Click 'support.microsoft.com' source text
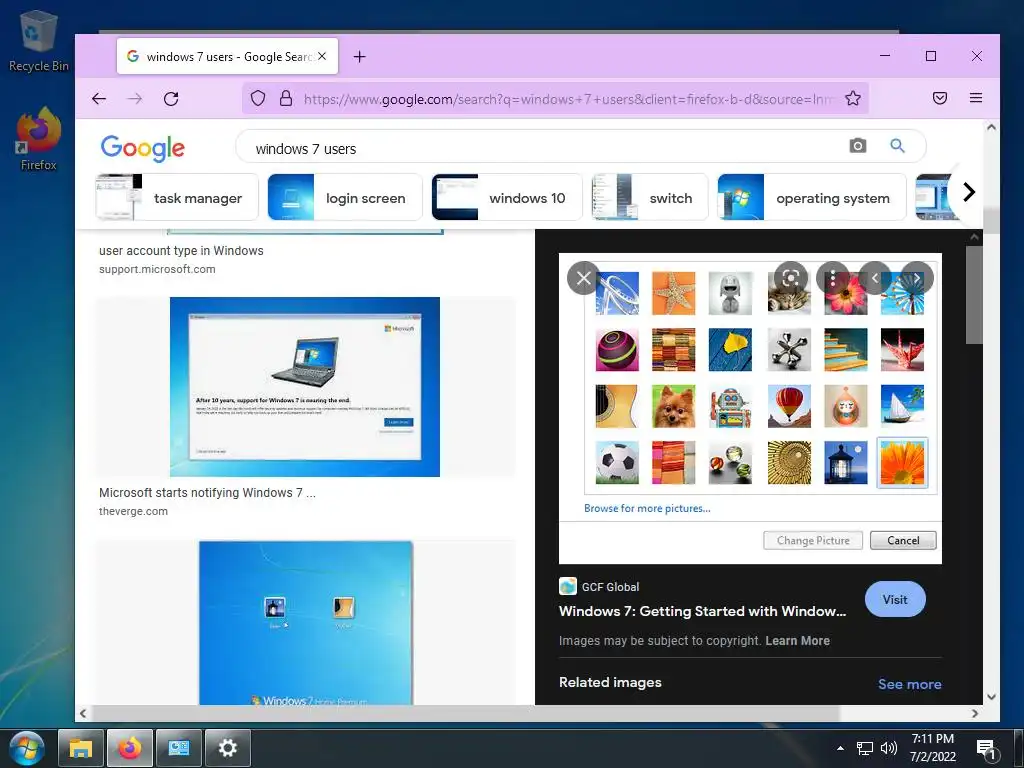 point(157,269)
